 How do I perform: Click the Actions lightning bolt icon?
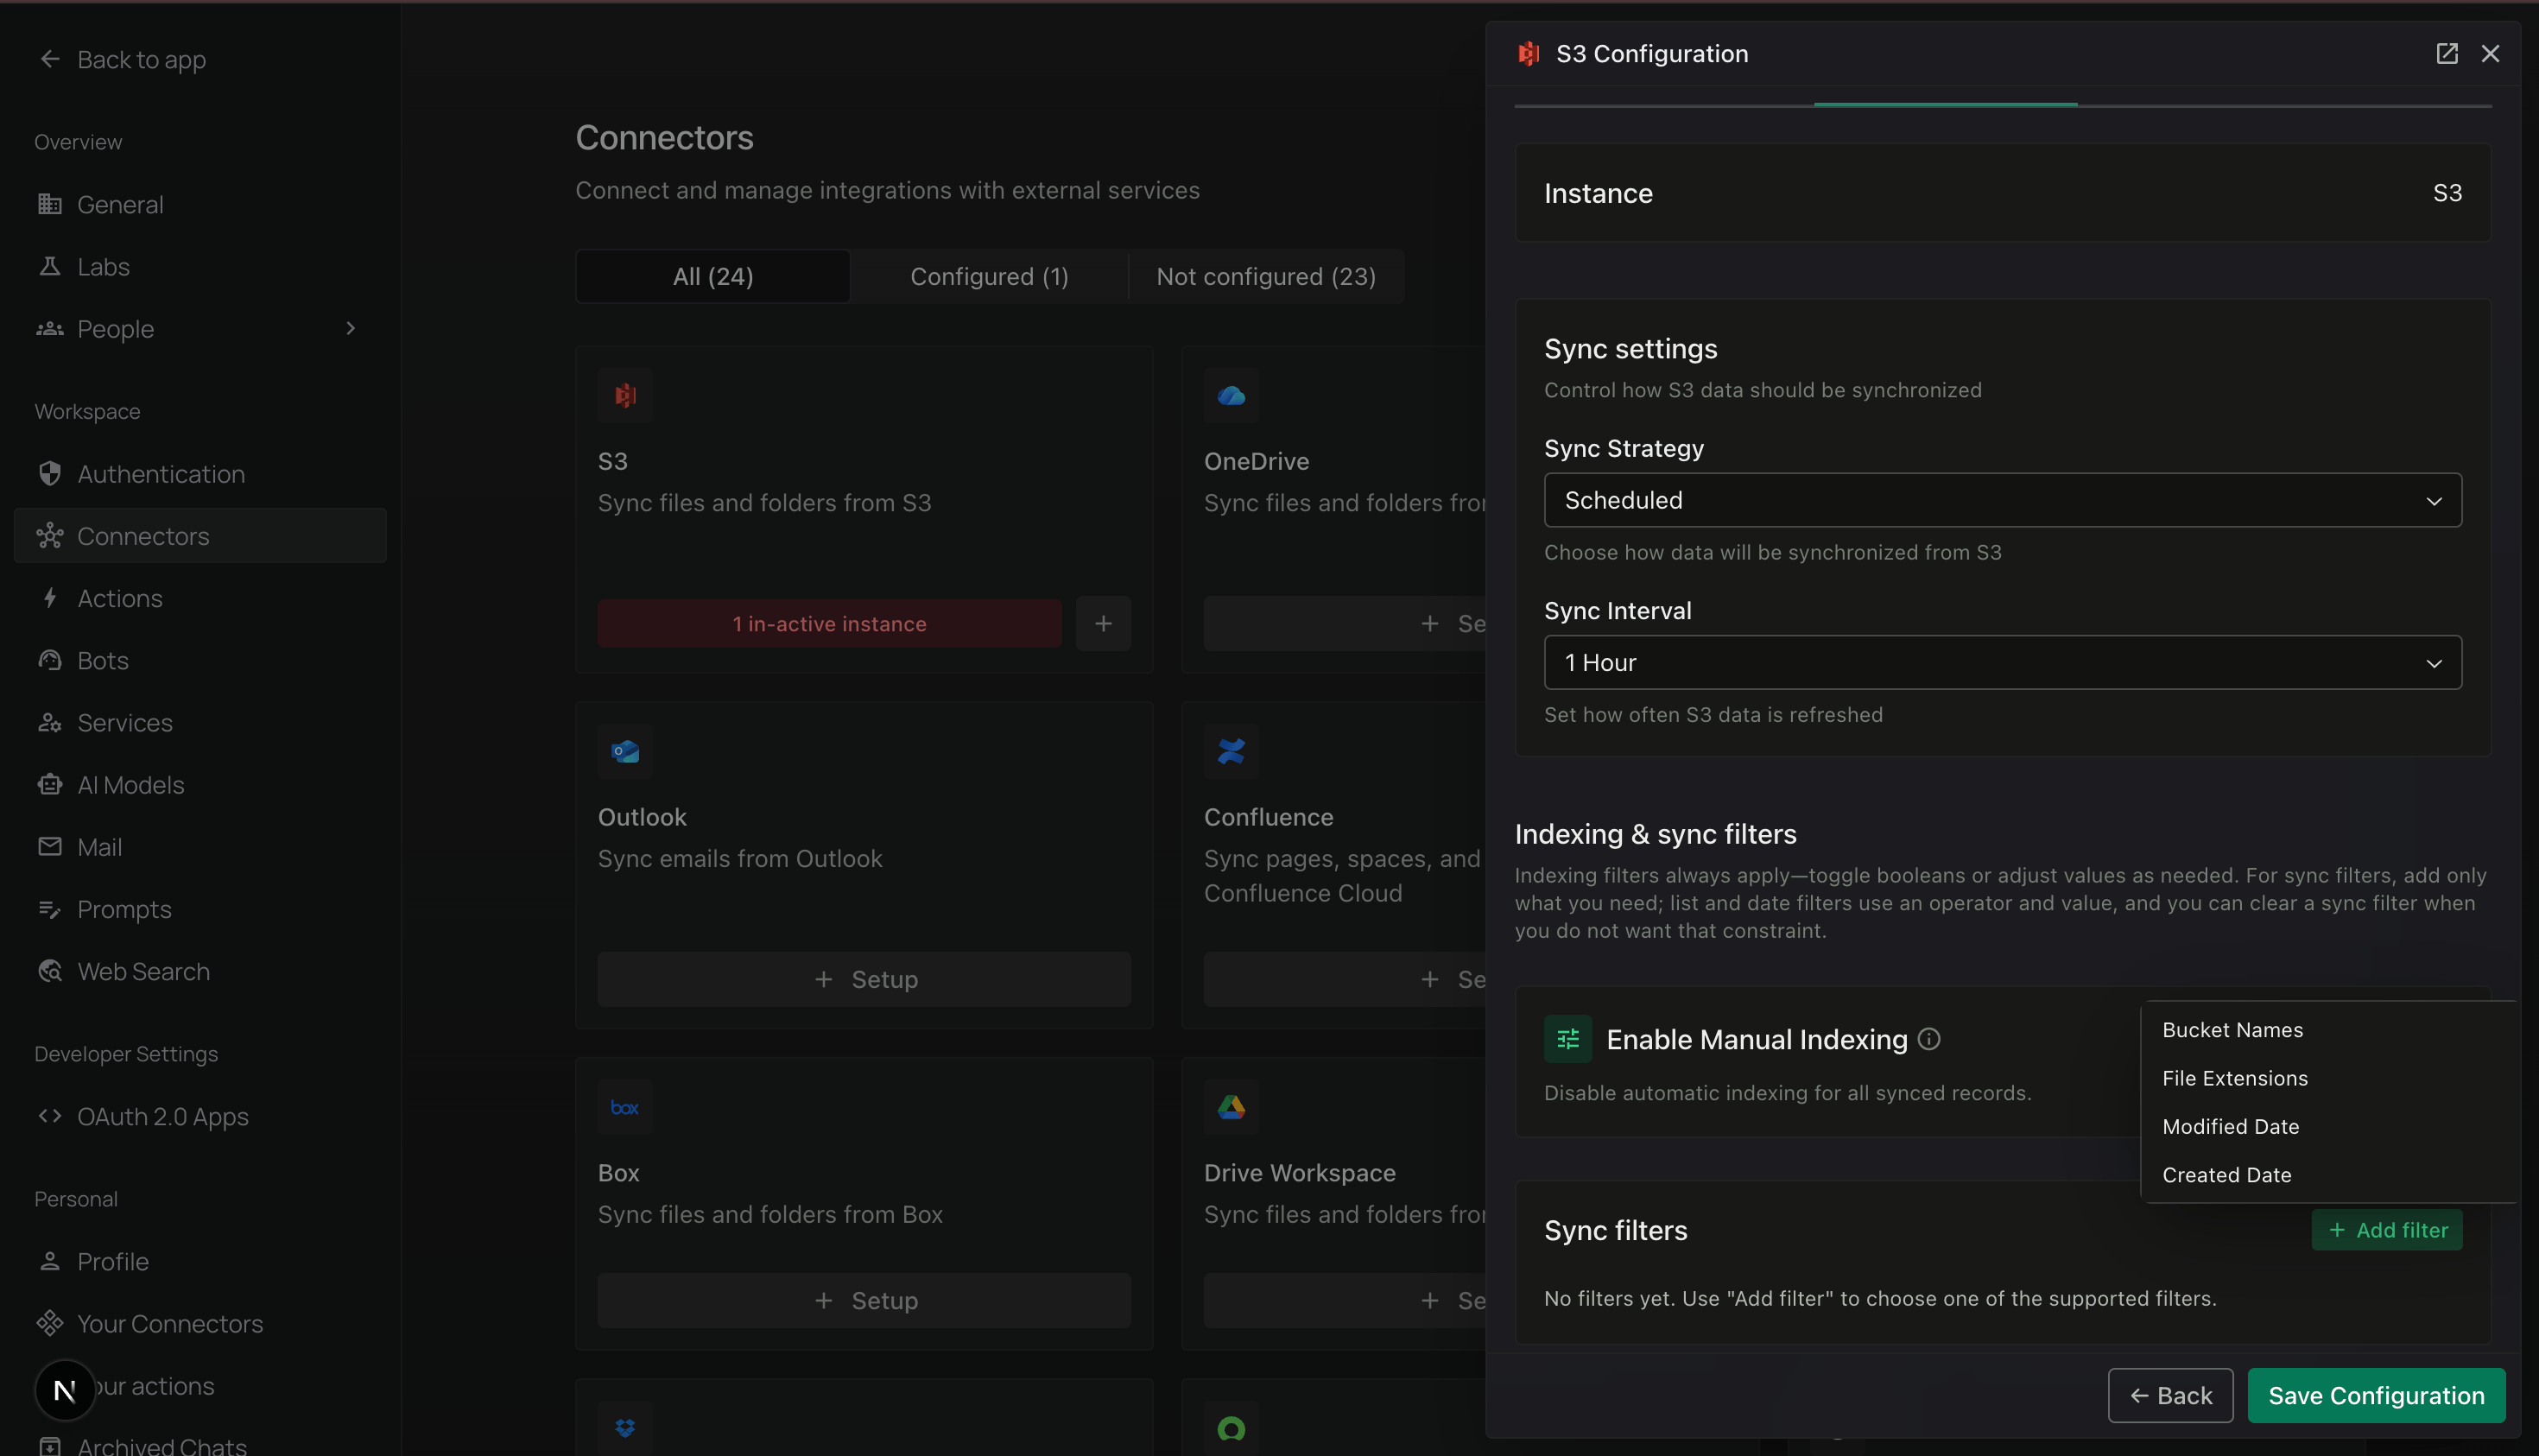(50, 598)
